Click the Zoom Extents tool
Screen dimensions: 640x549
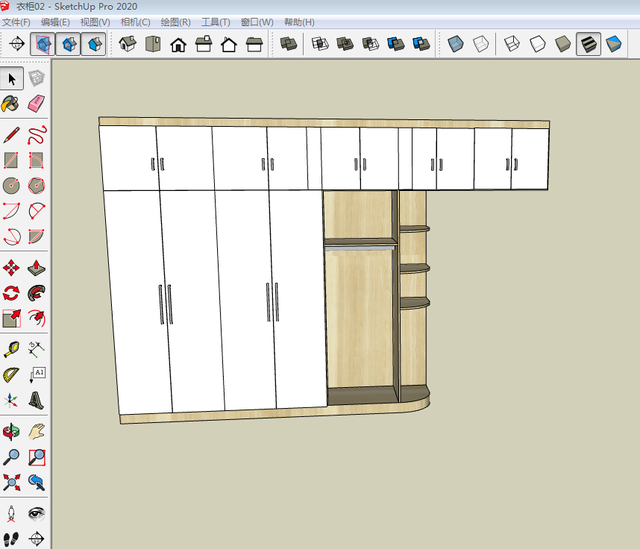tap(11, 482)
